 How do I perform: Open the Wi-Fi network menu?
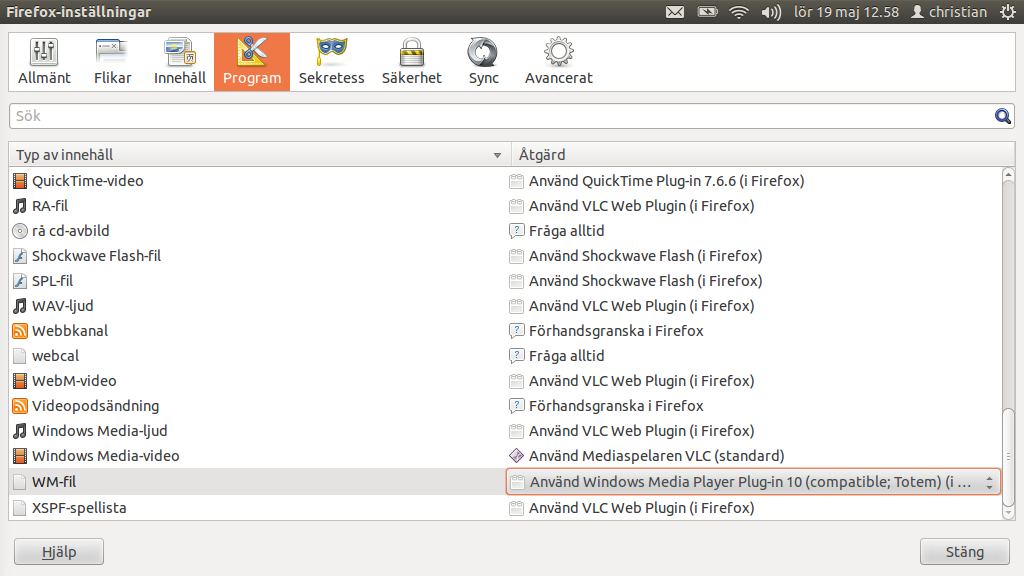tap(739, 12)
